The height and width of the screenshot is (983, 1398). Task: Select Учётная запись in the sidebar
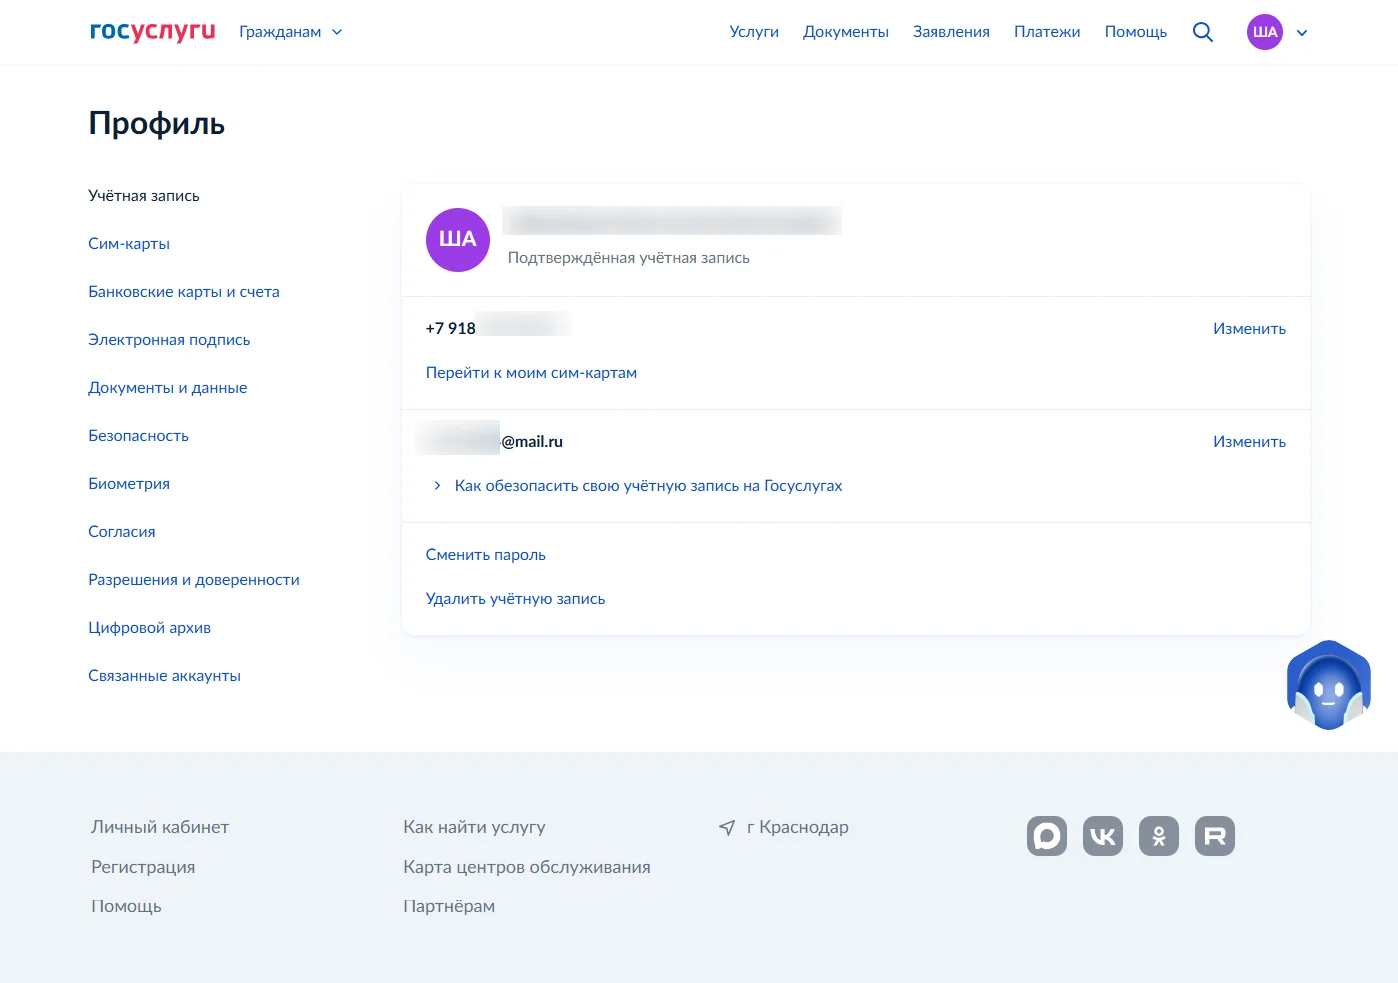[x=144, y=196]
